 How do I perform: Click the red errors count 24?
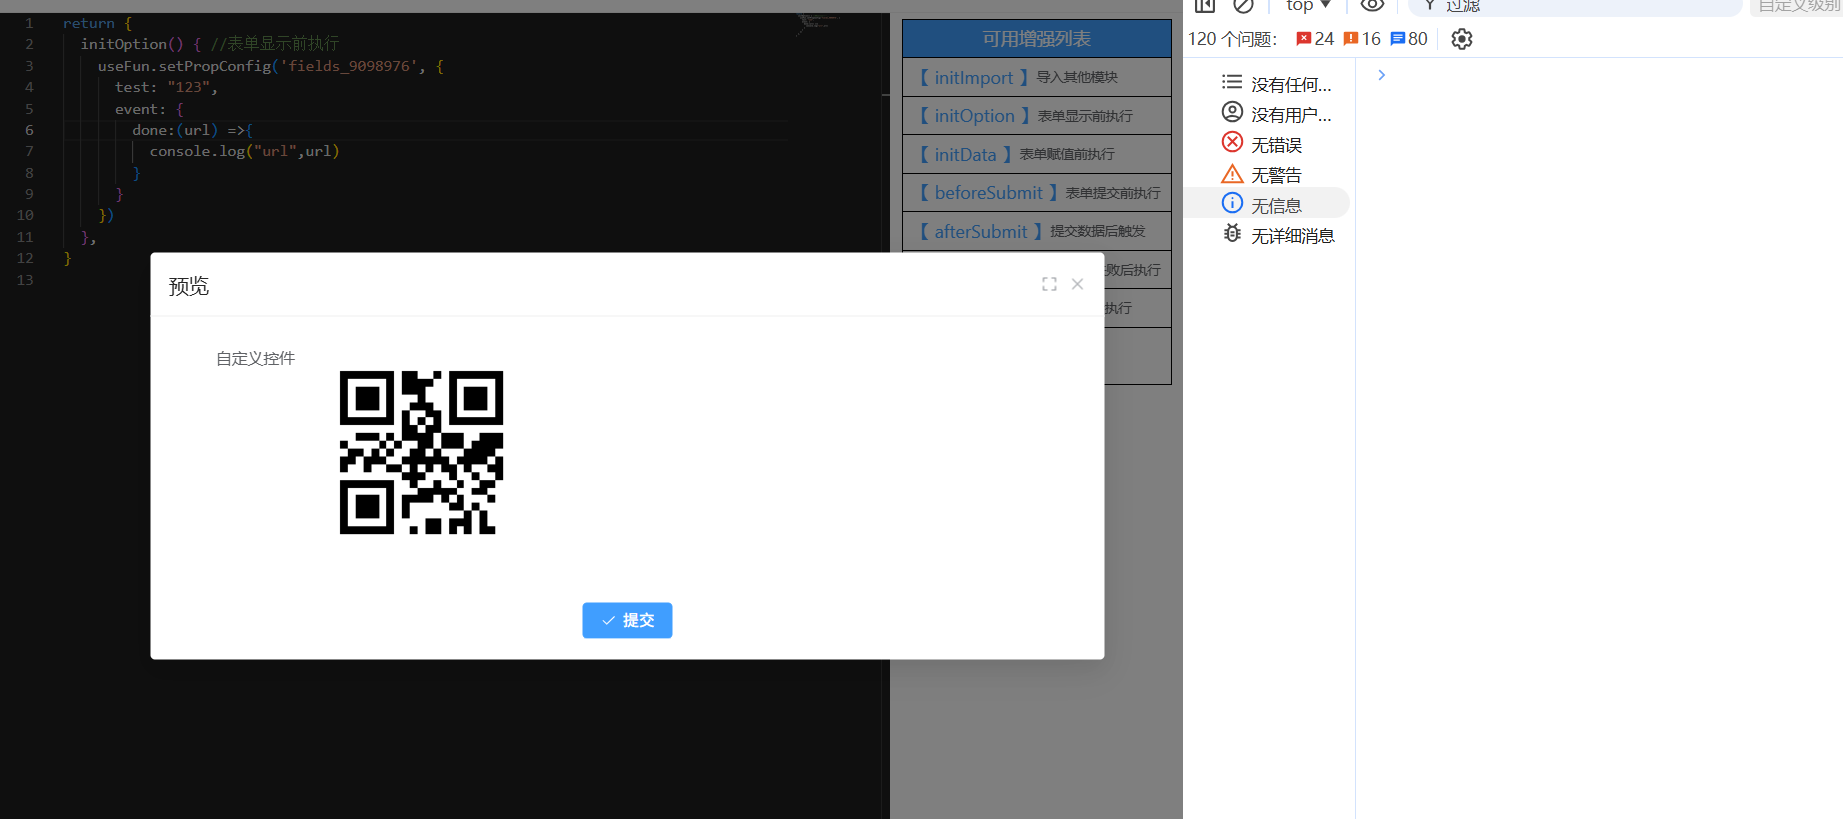(x=1315, y=39)
